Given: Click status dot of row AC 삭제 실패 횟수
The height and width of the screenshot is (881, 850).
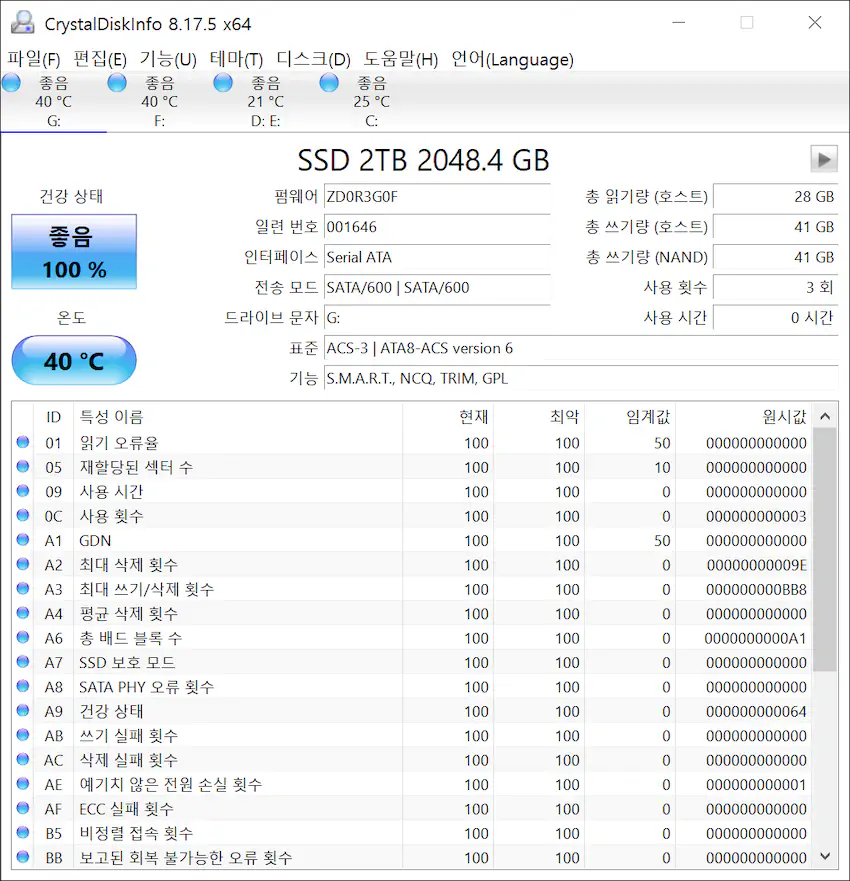Looking at the screenshot, I should coord(23,759).
